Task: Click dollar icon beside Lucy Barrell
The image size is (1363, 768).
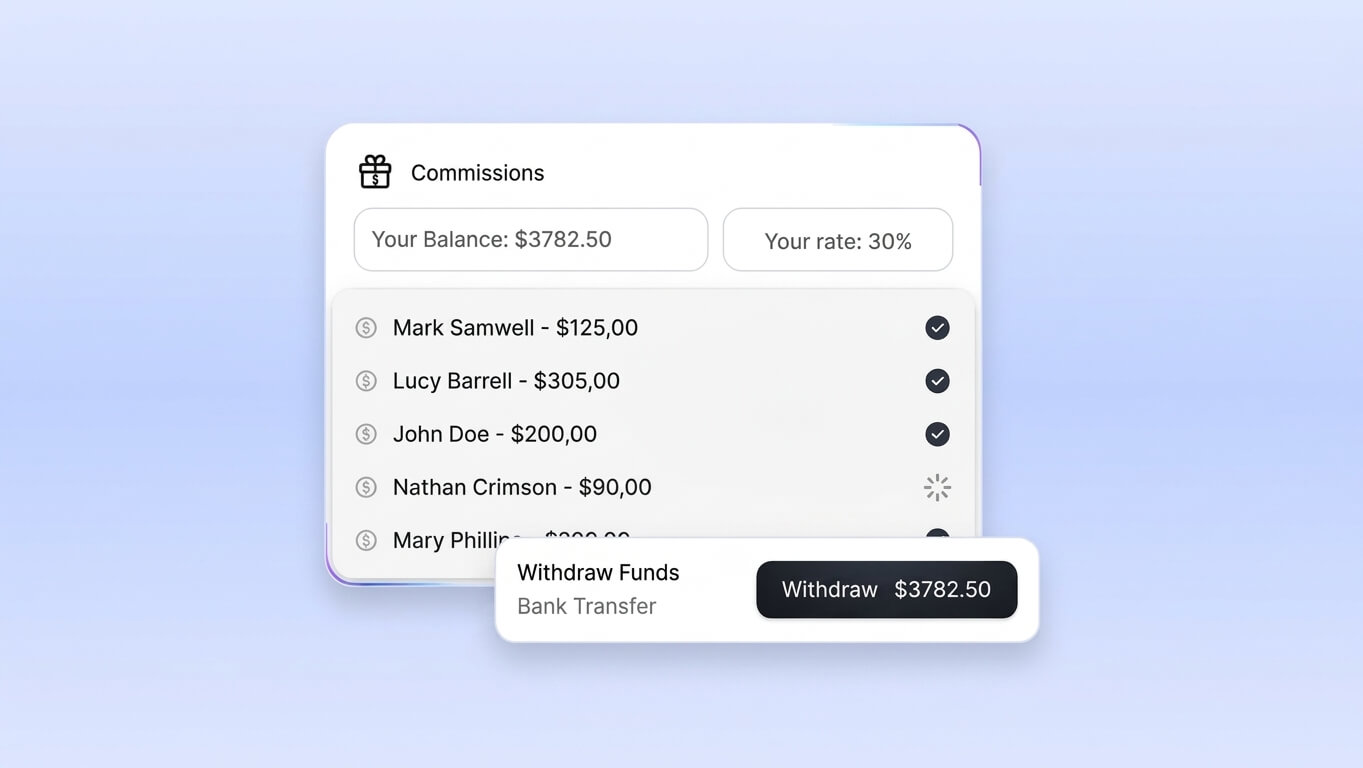Action: (366, 381)
